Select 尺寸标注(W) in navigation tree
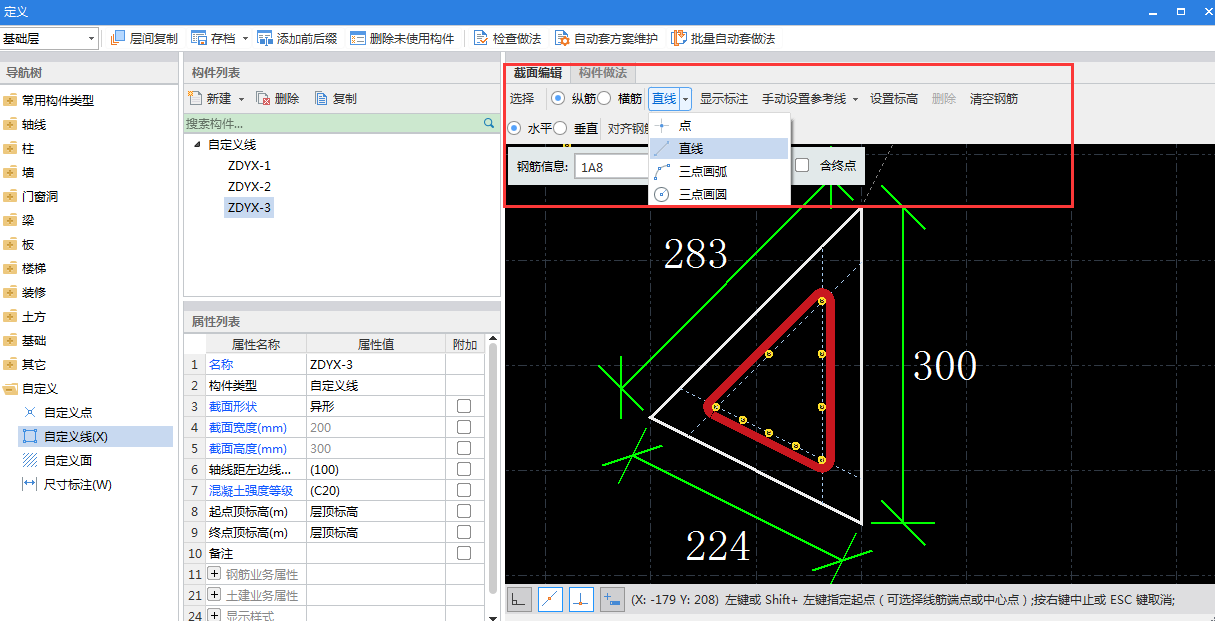The image size is (1215, 621). 77,484
